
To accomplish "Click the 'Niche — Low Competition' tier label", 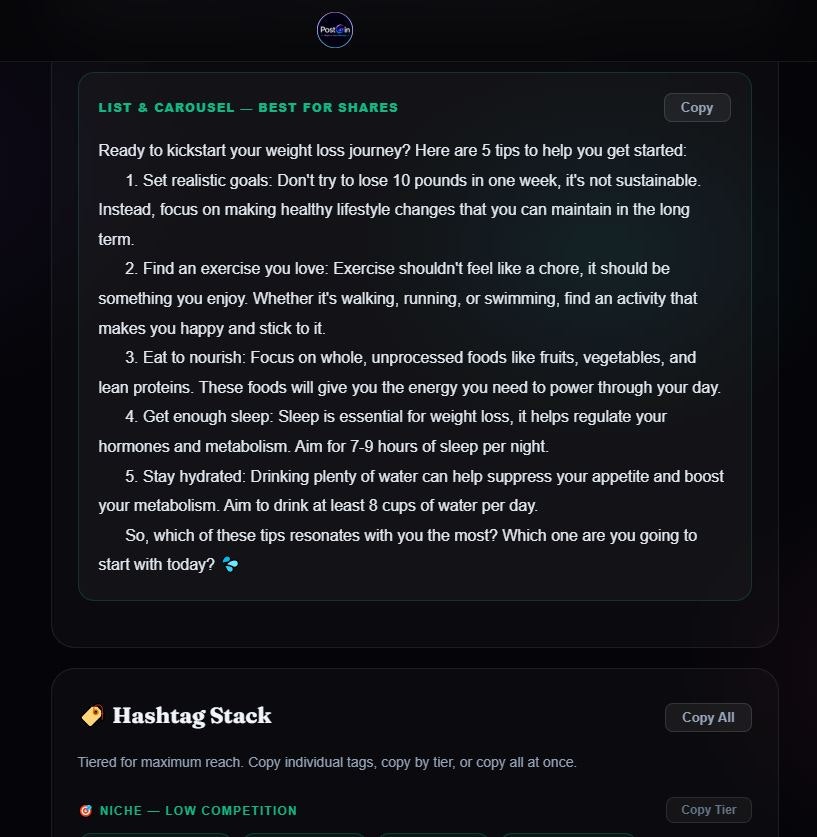I will (x=198, y=810).
